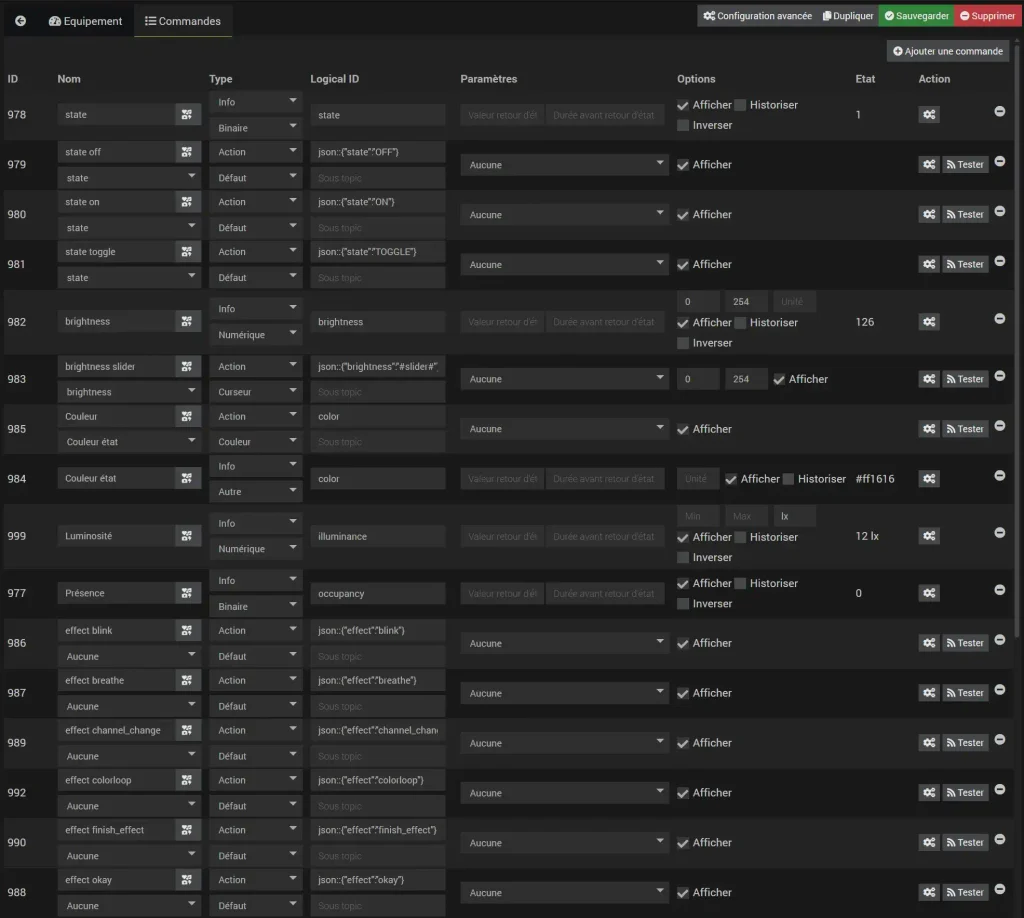Image resolution: width=1024 pixels, height=918 pixels.
Task: Open advanced settings gear for command 978
Action: click(929, 114)
